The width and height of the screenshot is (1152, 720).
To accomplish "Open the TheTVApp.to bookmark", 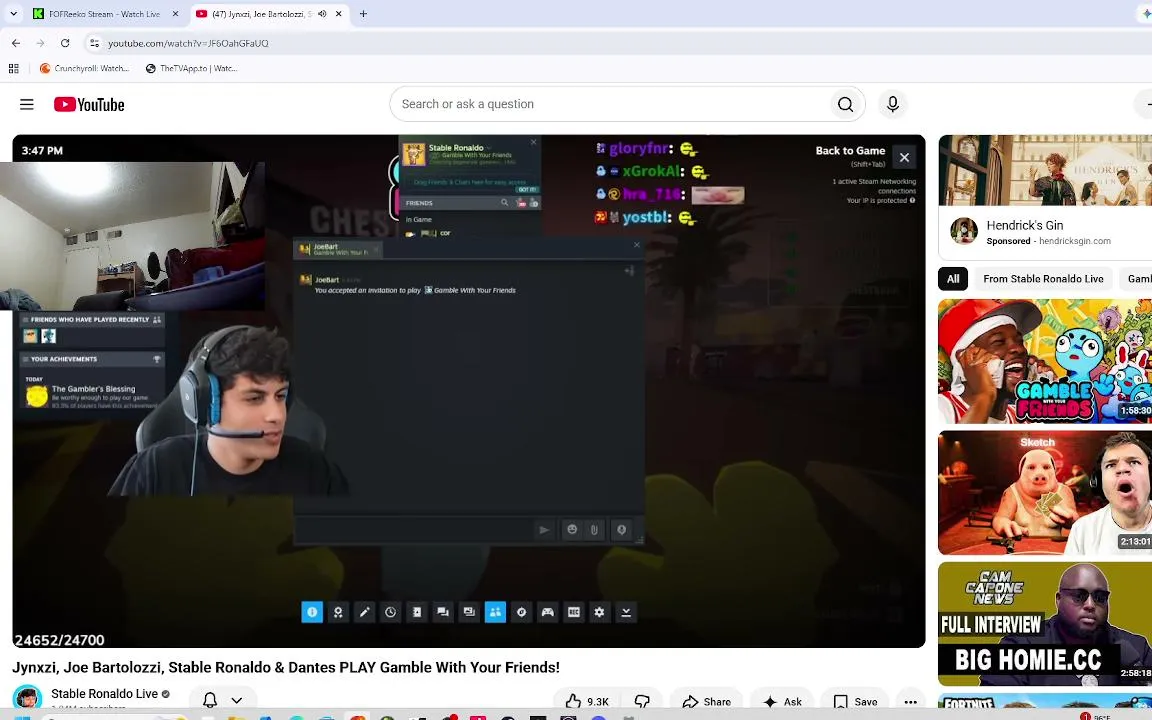I will [x=191, y=68].
